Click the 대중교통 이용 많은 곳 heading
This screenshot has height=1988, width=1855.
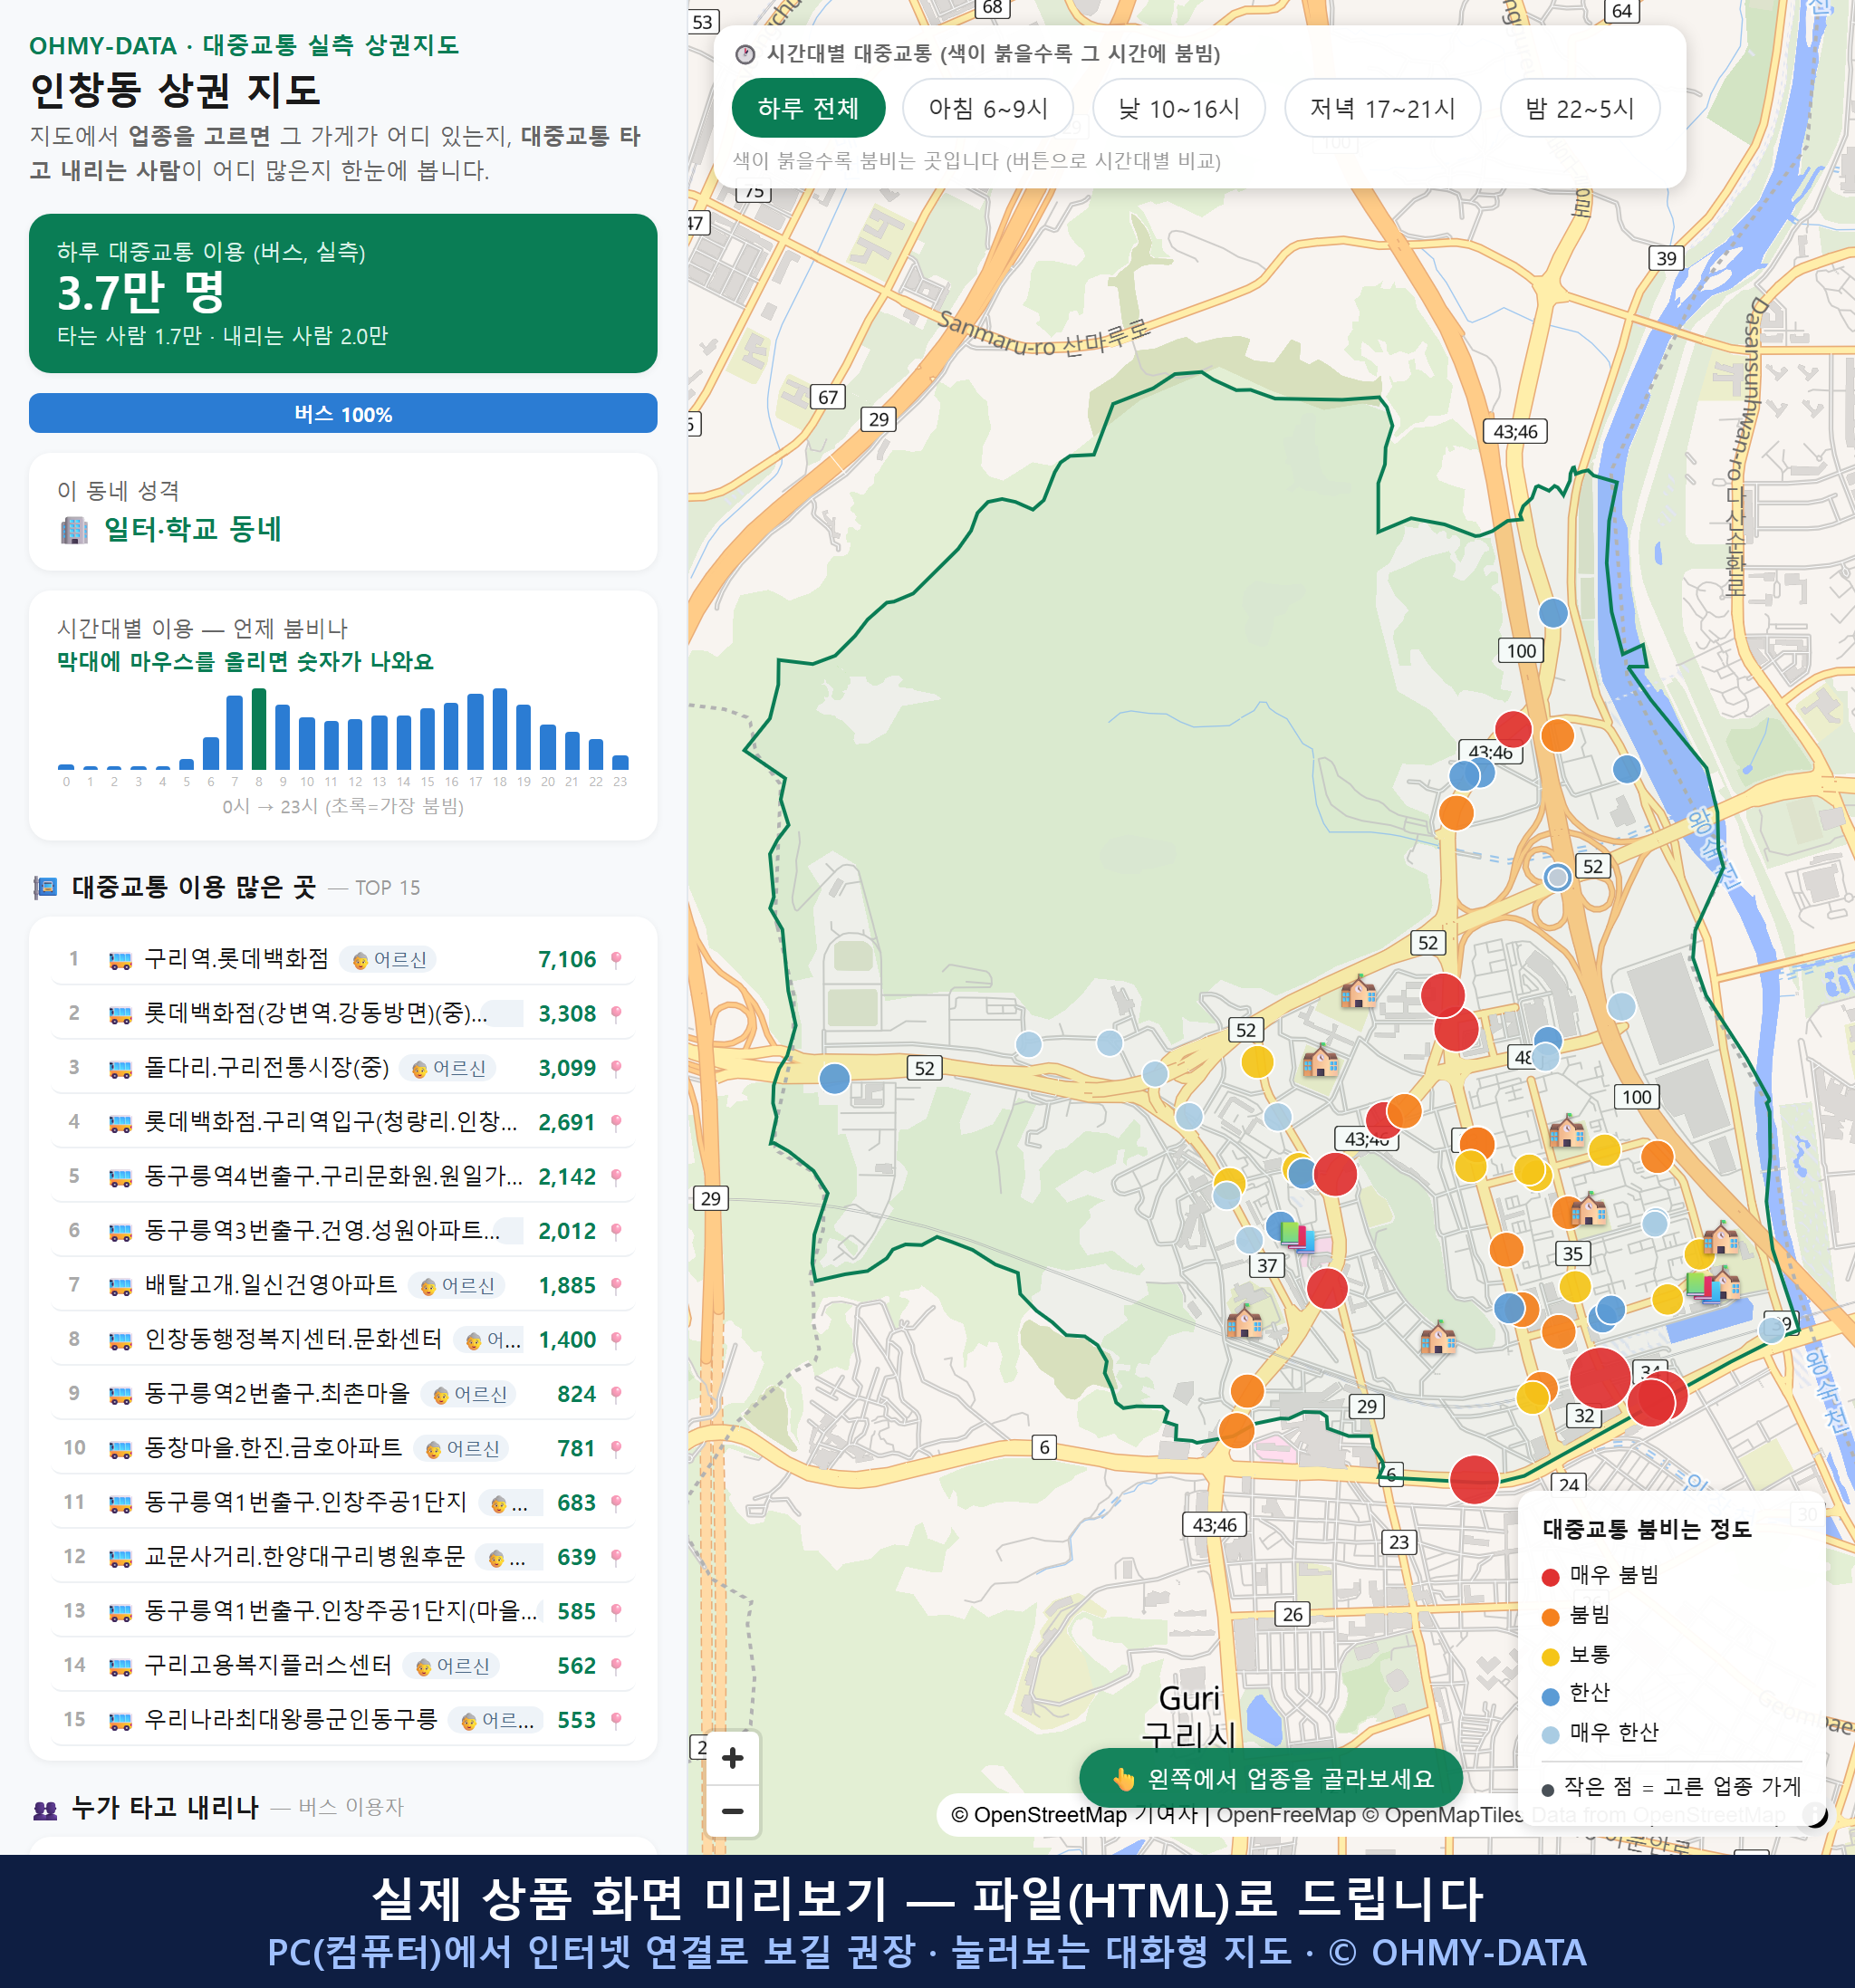(194, 887)
